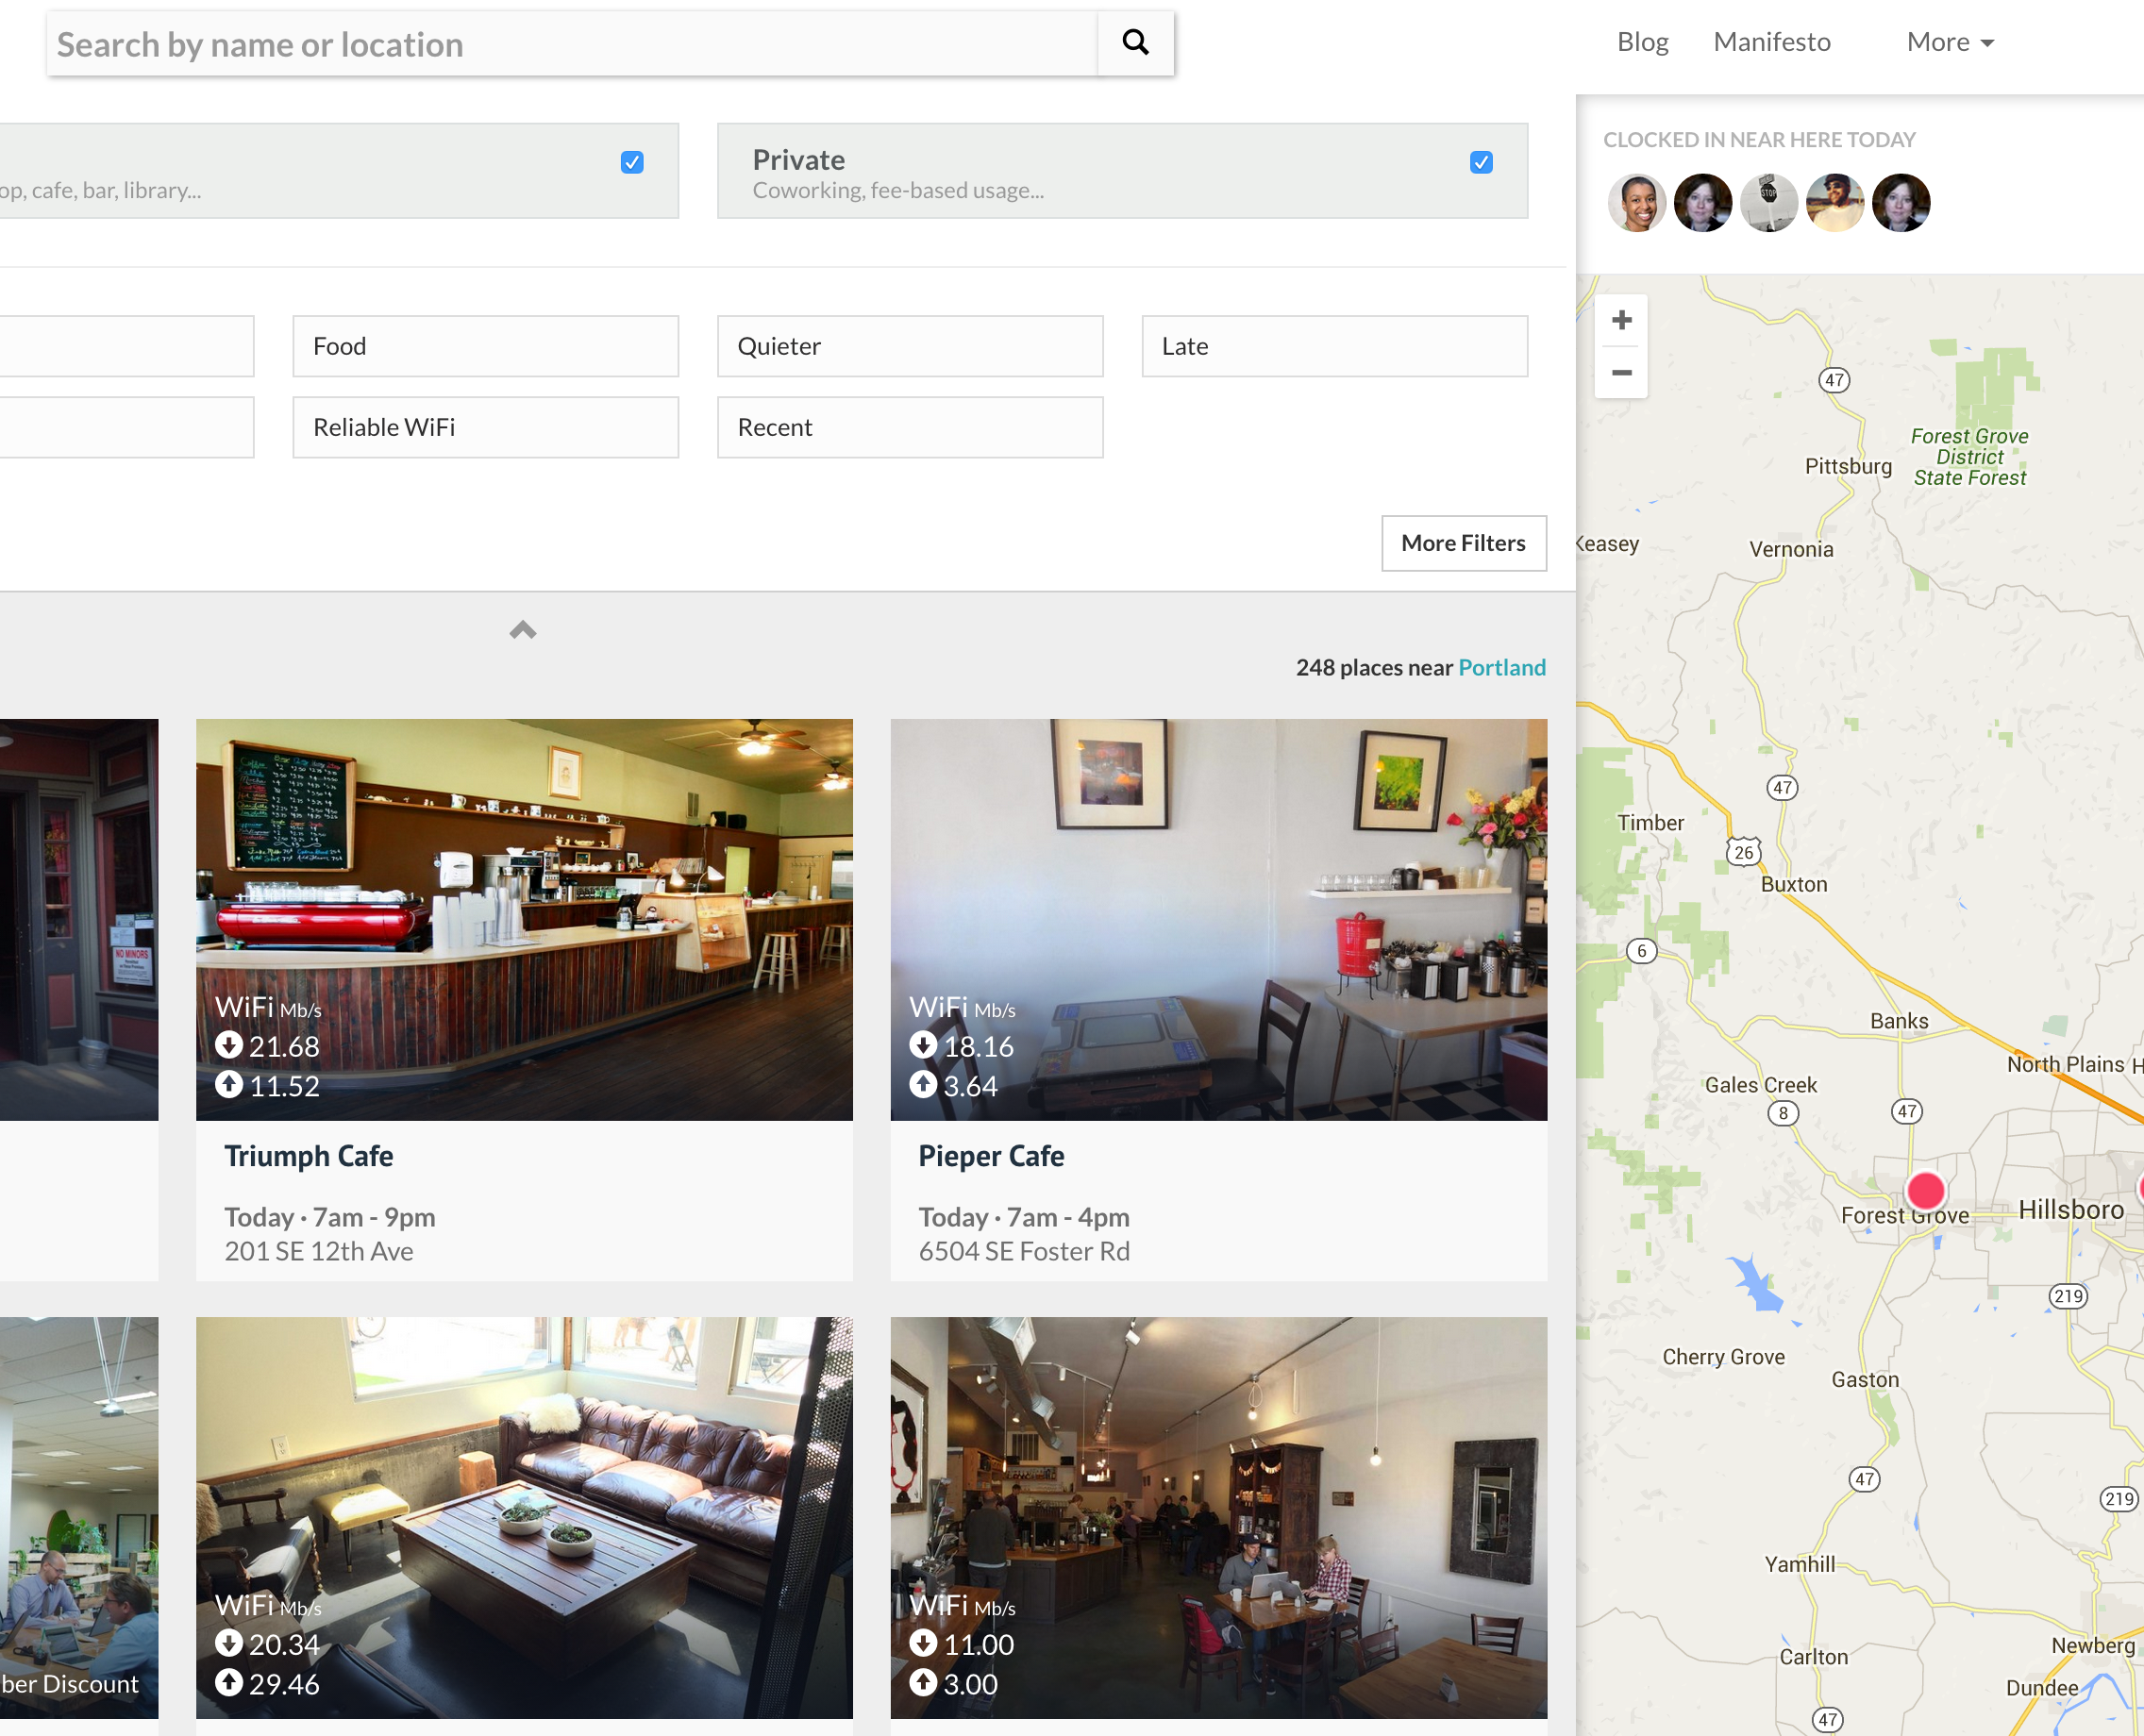Click the first clocked-in user avatar
Image resolution: width=2144 pixels, height=1736 pixels.
click(x=1636, y=203)
